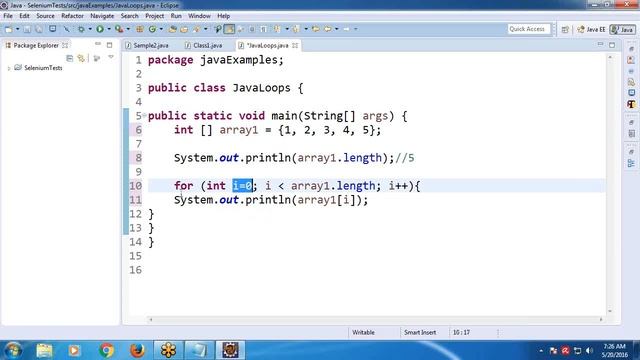Click the orange T icon in right trim
Screen dimensions: 640x360
click(x=631, y=104)
